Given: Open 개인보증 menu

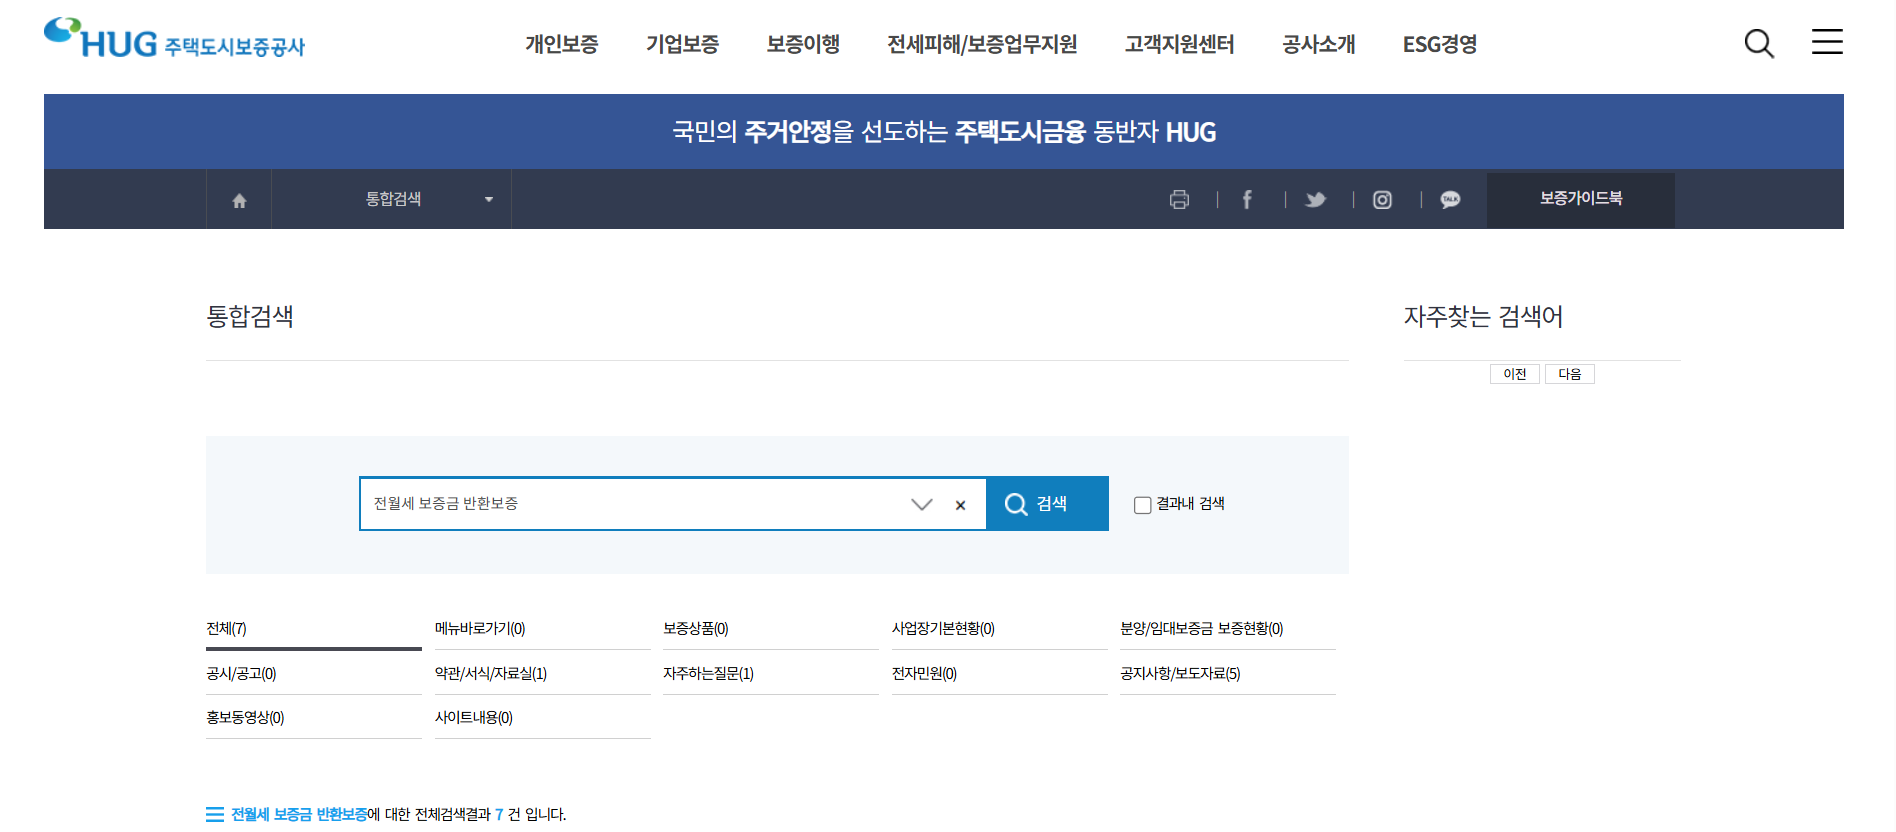Looking at the screenshot, I should pos(562,44).
